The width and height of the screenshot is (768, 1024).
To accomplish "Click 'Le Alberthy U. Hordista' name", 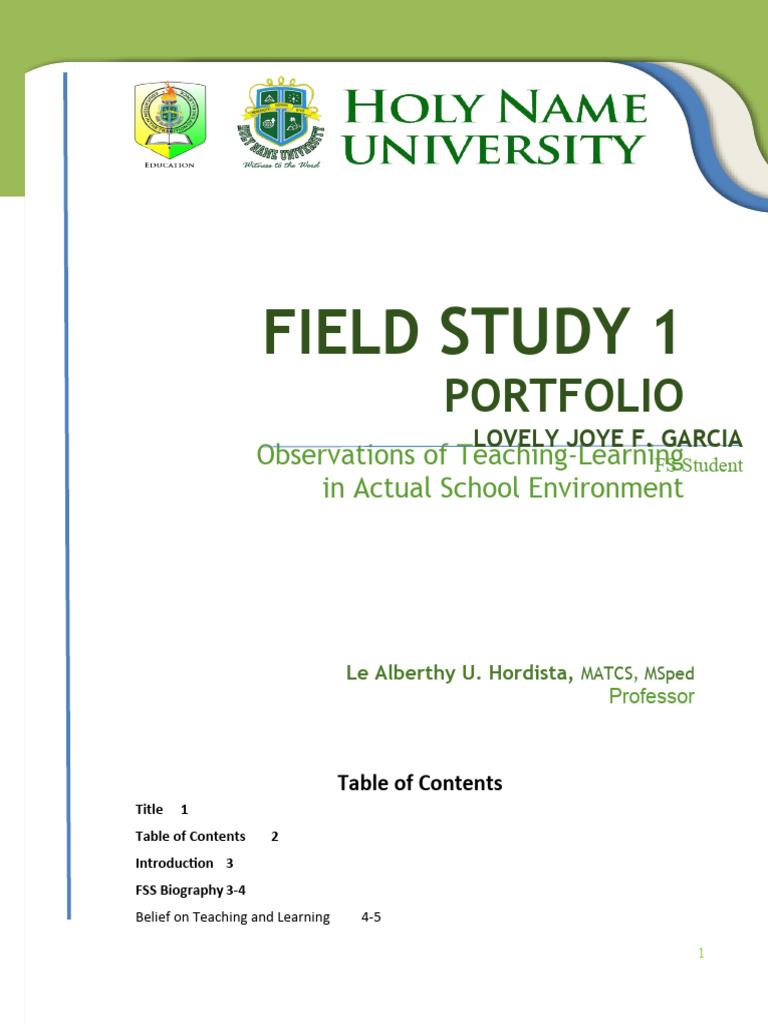I will pyautogui.click(x=460, y=673).
